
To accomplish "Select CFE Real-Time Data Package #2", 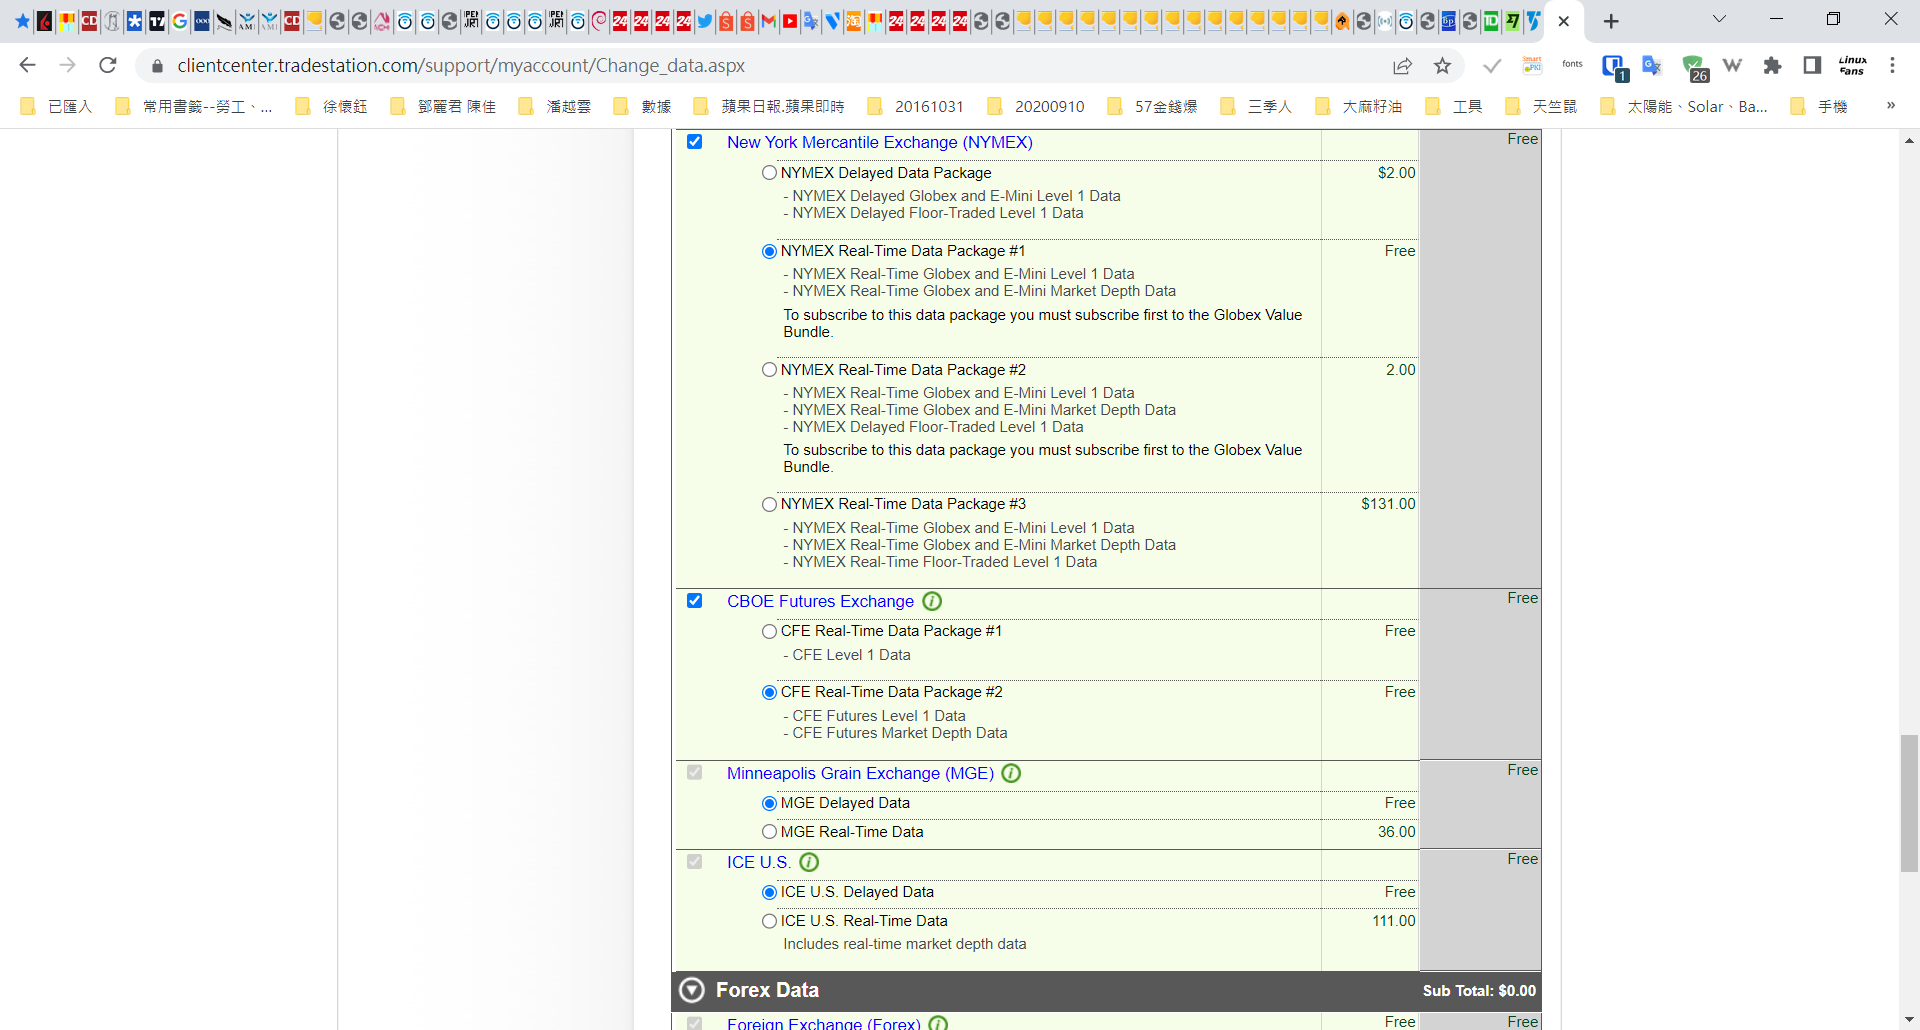I will coord(769,692).
